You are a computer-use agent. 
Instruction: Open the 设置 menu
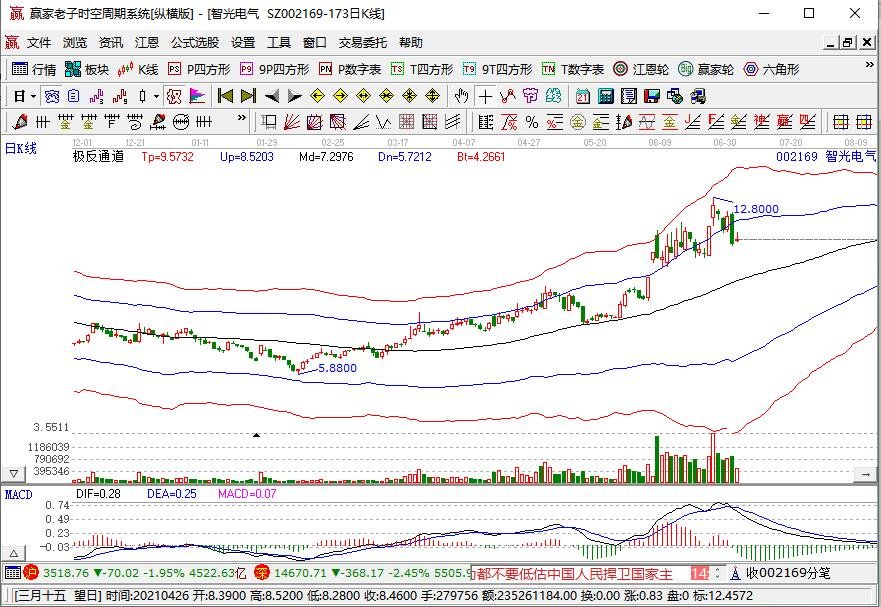point(243,43)
